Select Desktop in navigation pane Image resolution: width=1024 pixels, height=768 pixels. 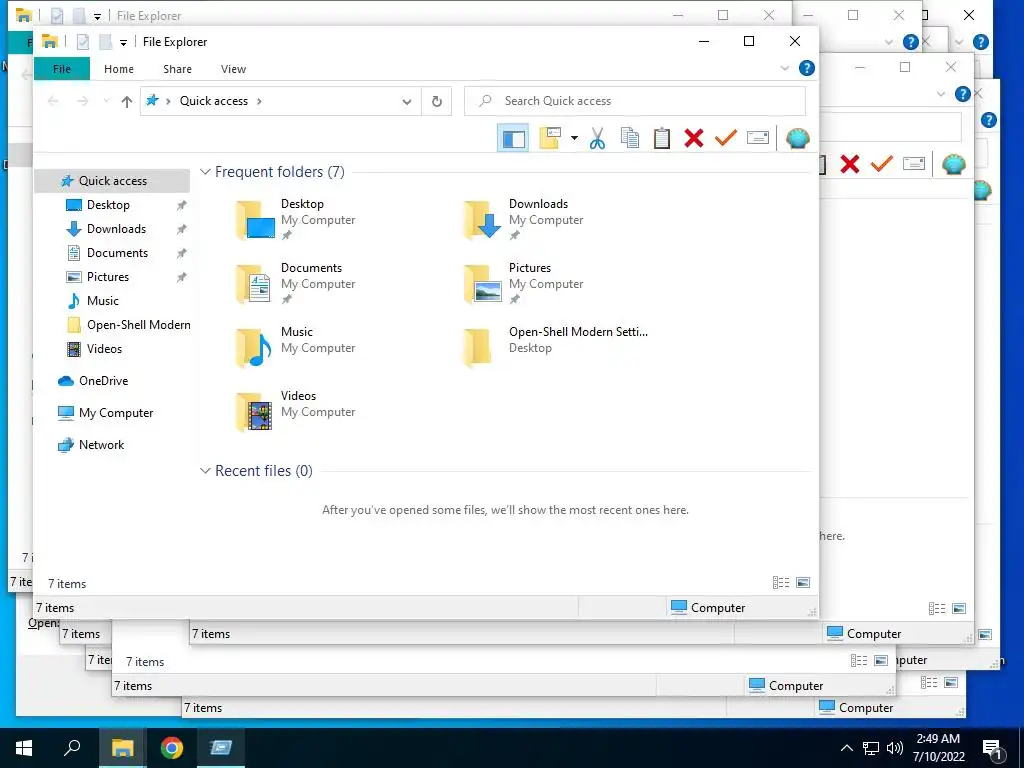pos(108,205)
